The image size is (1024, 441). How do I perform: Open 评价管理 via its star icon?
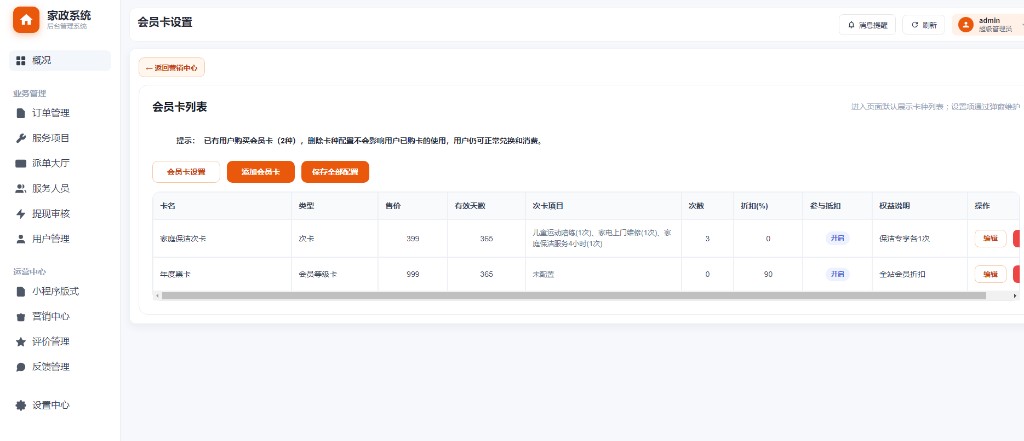click(x=20, y=342)
